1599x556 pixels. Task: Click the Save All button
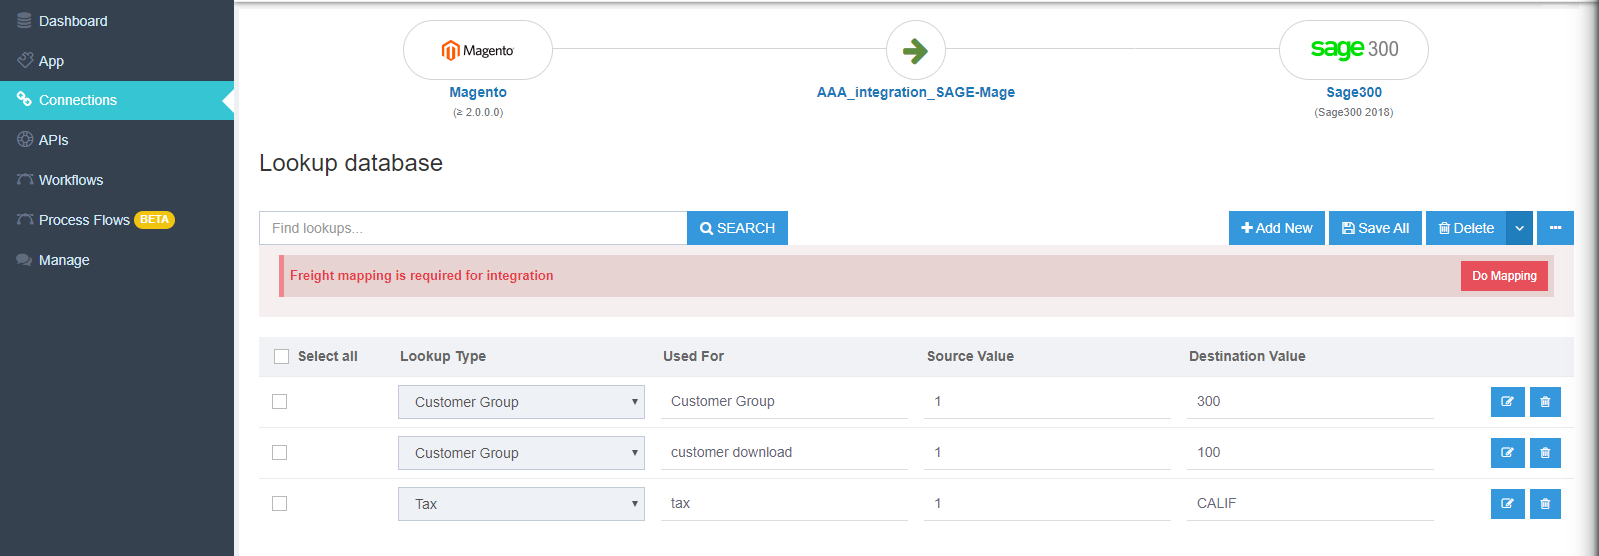[x=1375, y=228]
